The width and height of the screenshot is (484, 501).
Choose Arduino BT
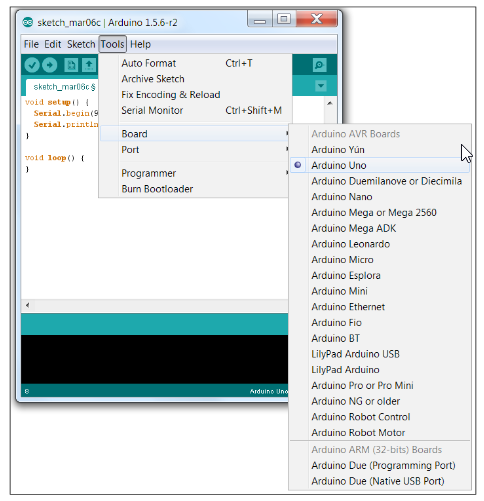point(380,338)
